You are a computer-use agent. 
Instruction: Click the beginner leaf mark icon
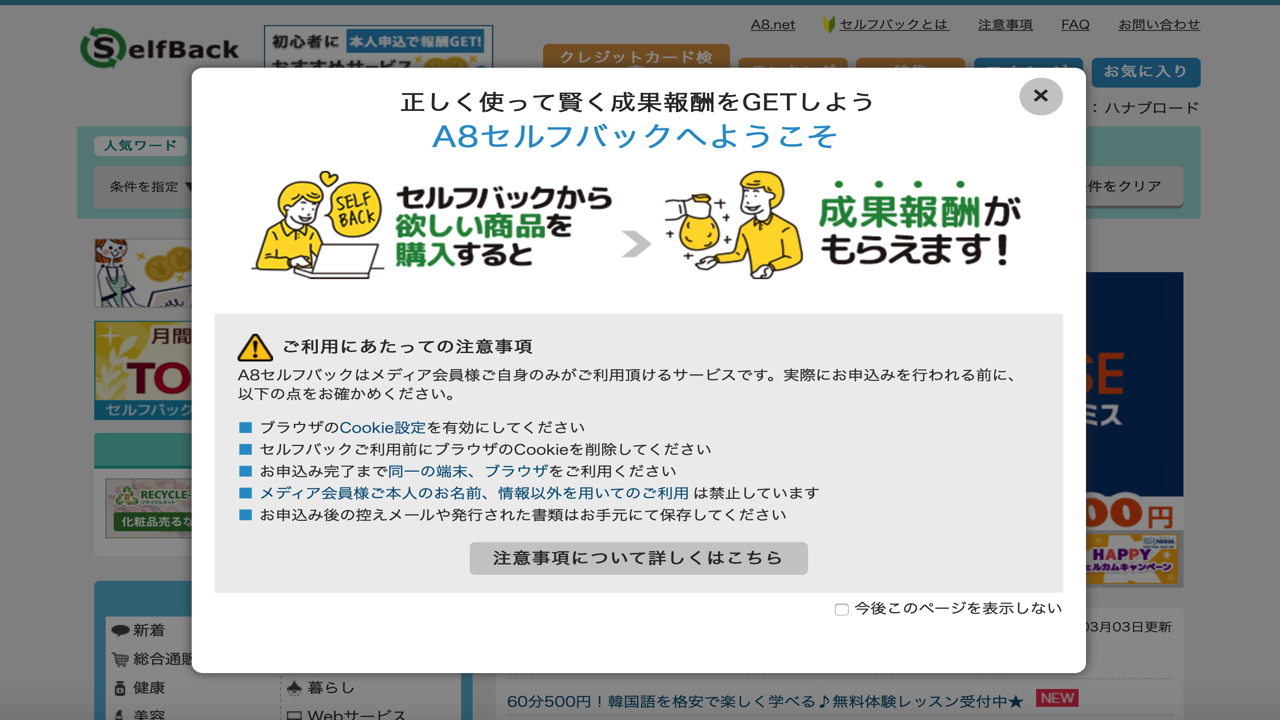pos(829,25)
